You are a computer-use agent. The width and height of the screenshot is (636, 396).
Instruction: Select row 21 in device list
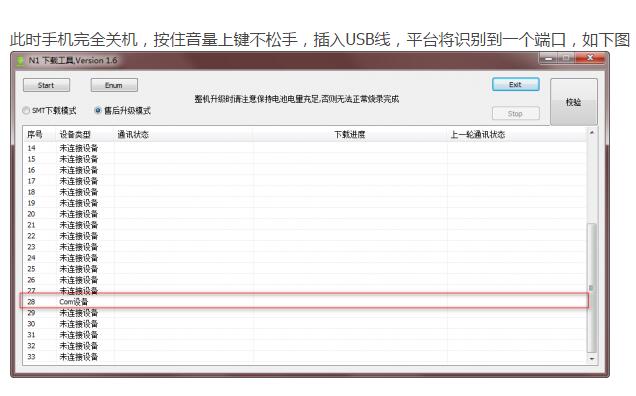coord(304,225)
